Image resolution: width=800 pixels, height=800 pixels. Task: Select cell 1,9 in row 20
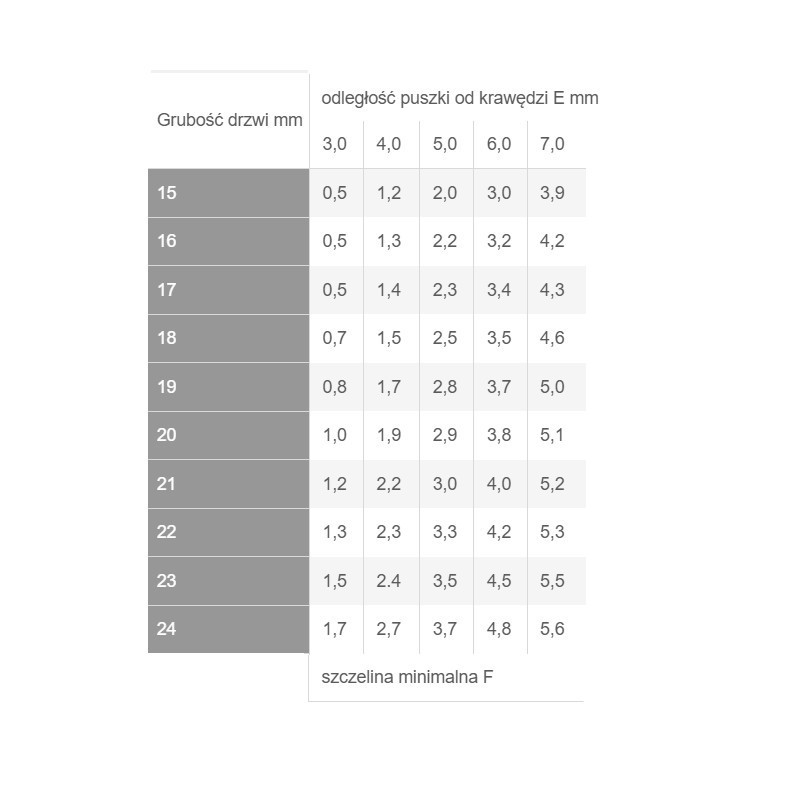coord(389,435)
